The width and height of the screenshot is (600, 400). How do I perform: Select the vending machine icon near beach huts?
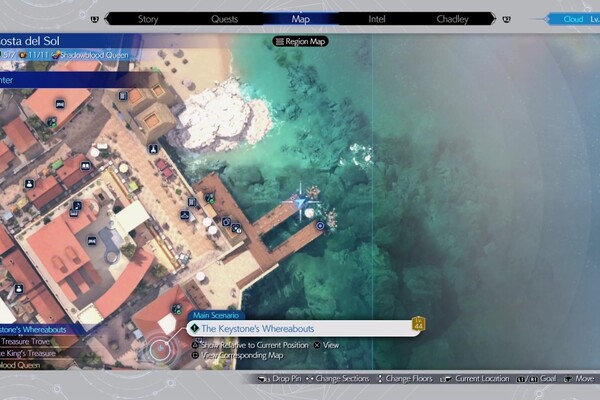coord(123,96)
